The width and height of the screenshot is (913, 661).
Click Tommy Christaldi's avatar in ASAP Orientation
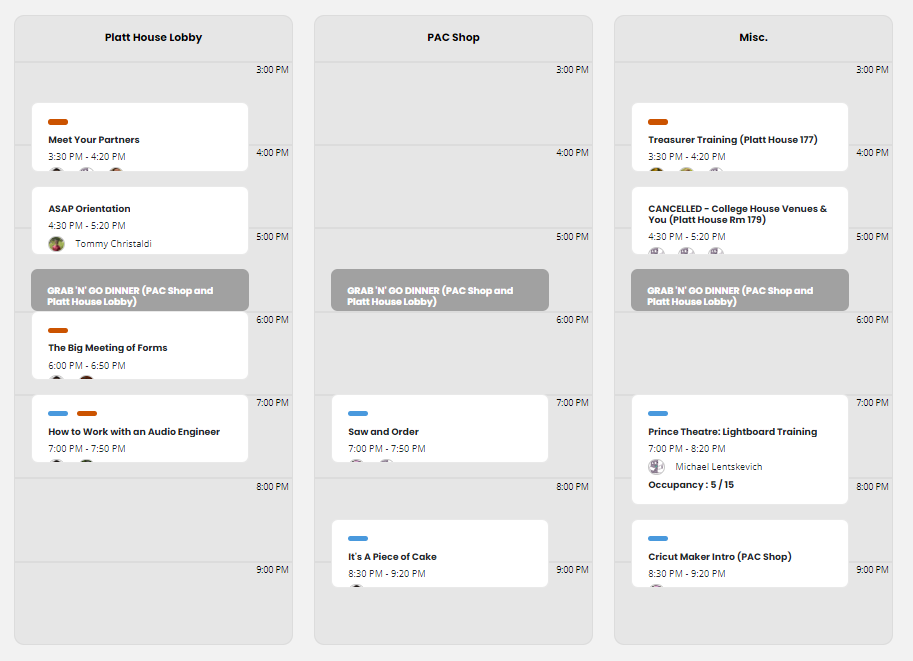(x=56, y=244)
